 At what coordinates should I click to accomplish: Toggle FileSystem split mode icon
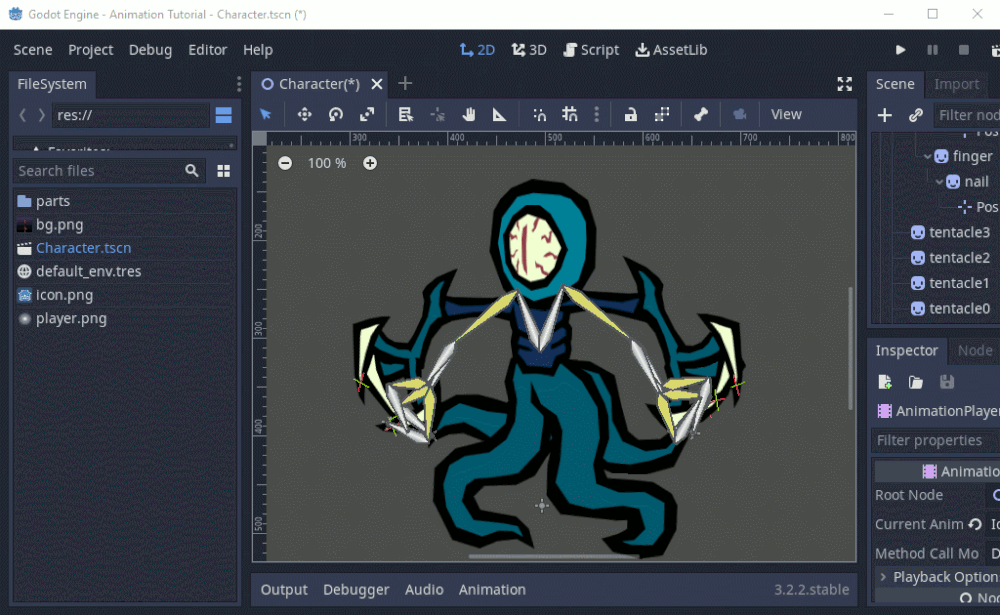coord(224,115)
